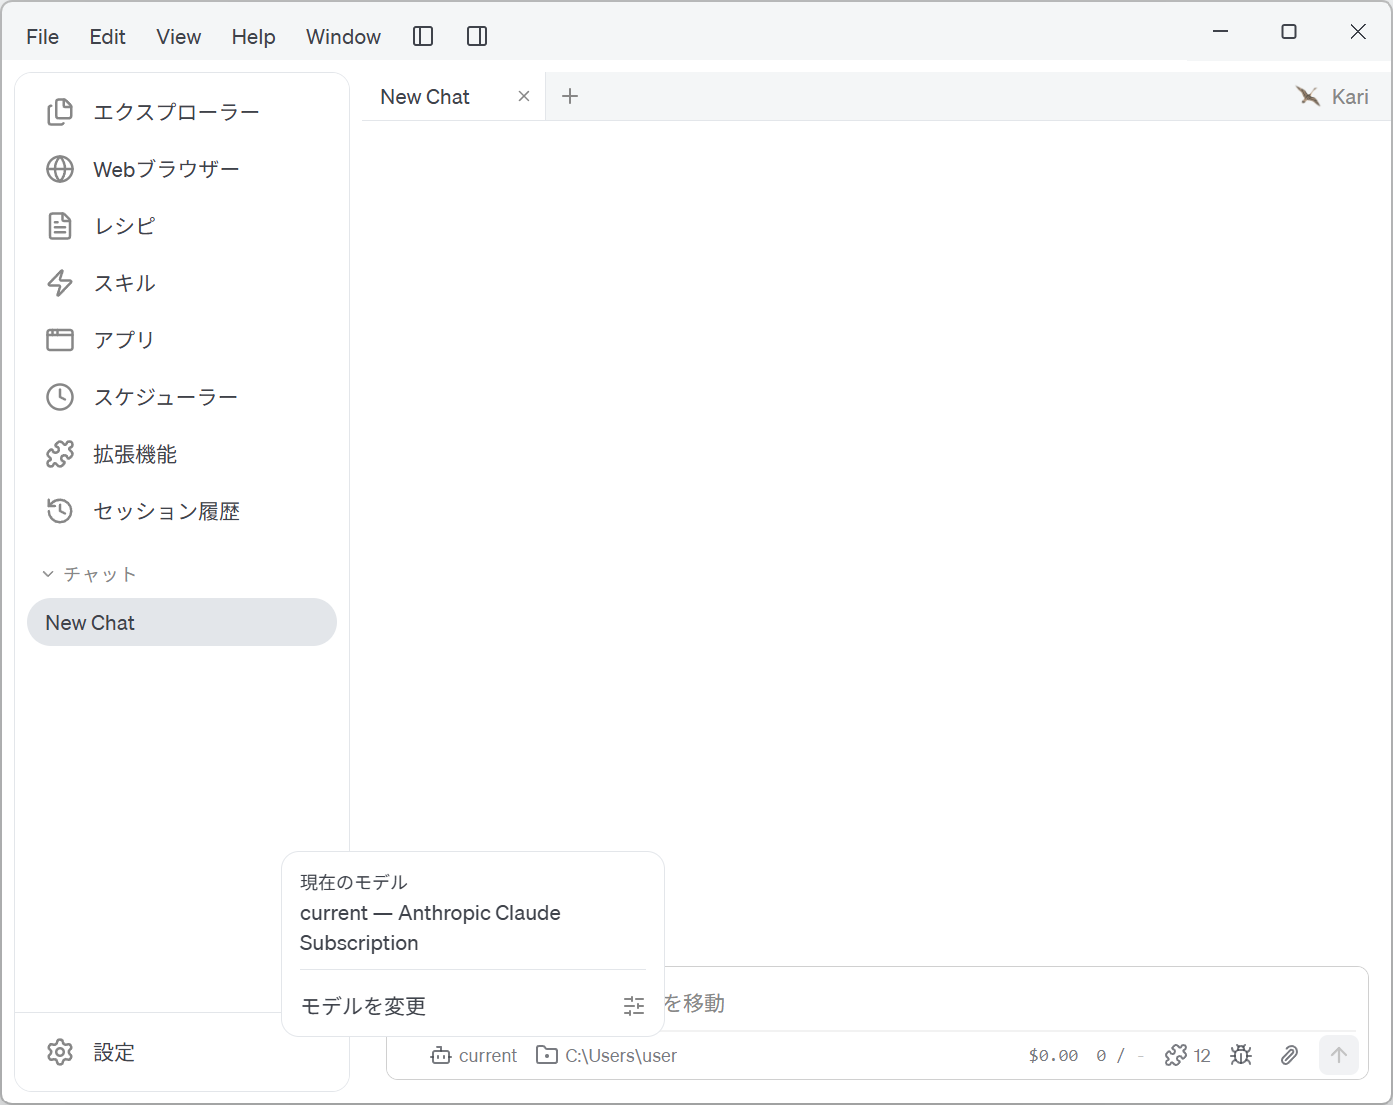Open the Help menu
The width and height of the screenshot is (1393, 1105).
point(253,37)
